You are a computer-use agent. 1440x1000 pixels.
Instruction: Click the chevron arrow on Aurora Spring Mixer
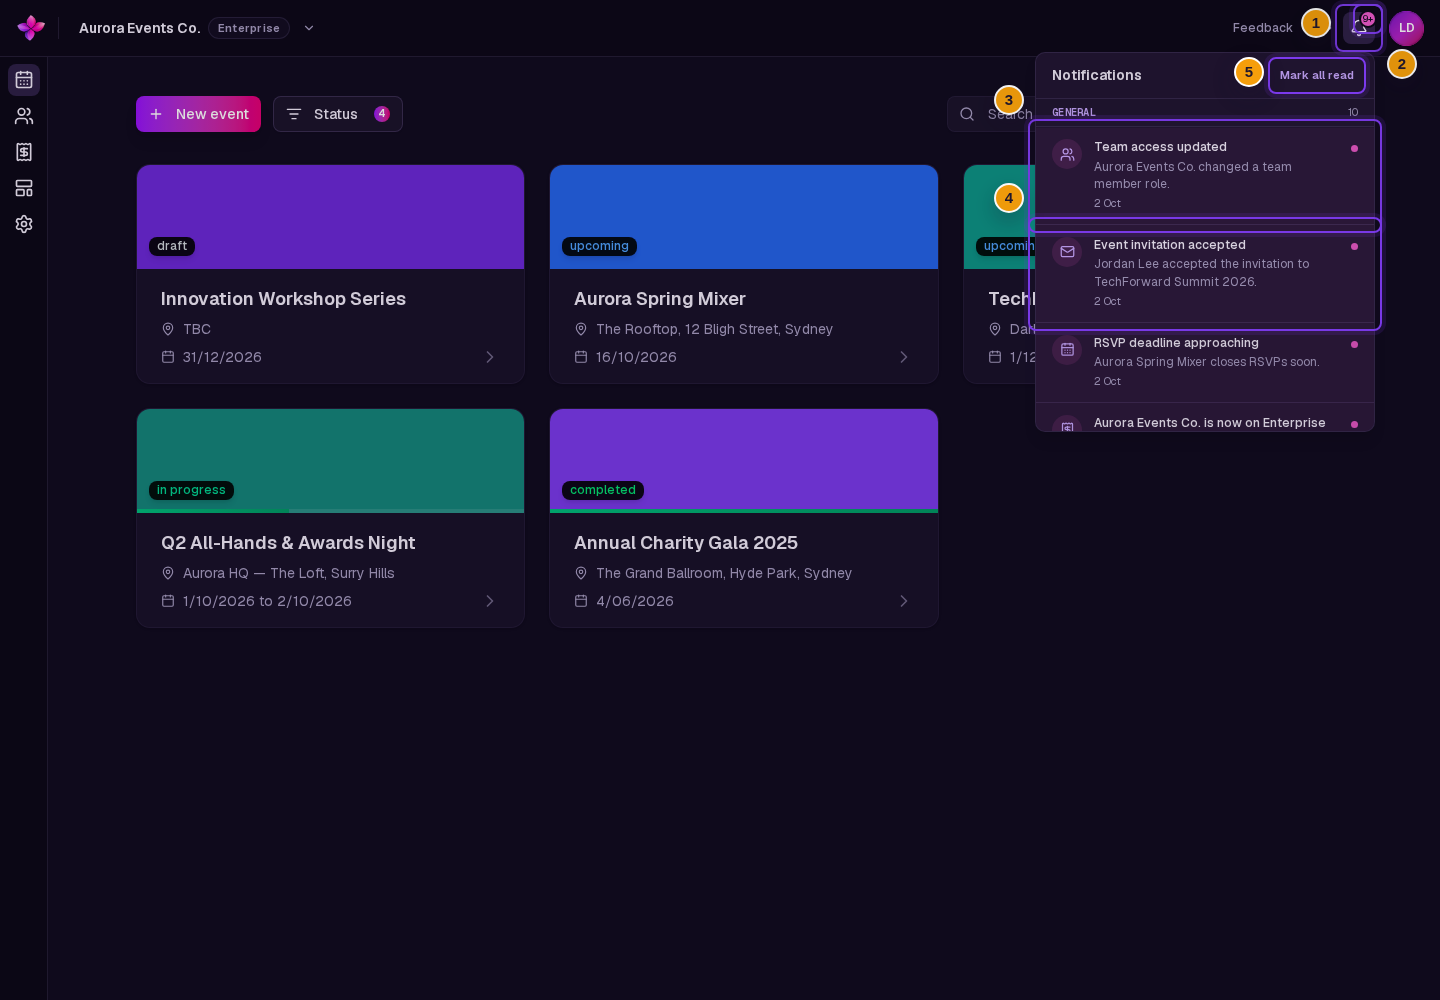point(904,357)
